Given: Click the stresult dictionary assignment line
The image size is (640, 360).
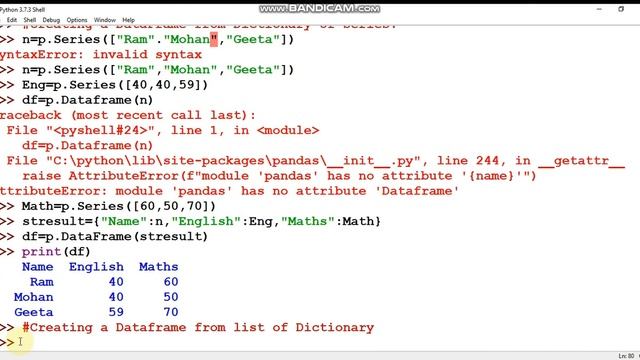Looking at the screenshot, I should point(202,221).
